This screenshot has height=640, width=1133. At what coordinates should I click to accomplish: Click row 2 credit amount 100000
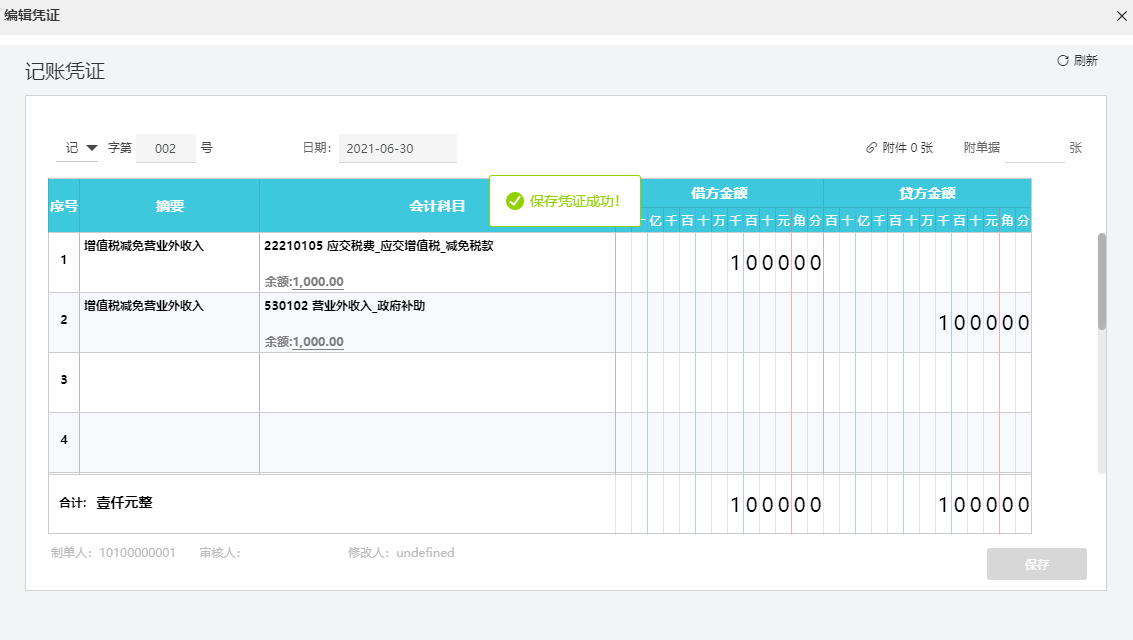point(983,323)
